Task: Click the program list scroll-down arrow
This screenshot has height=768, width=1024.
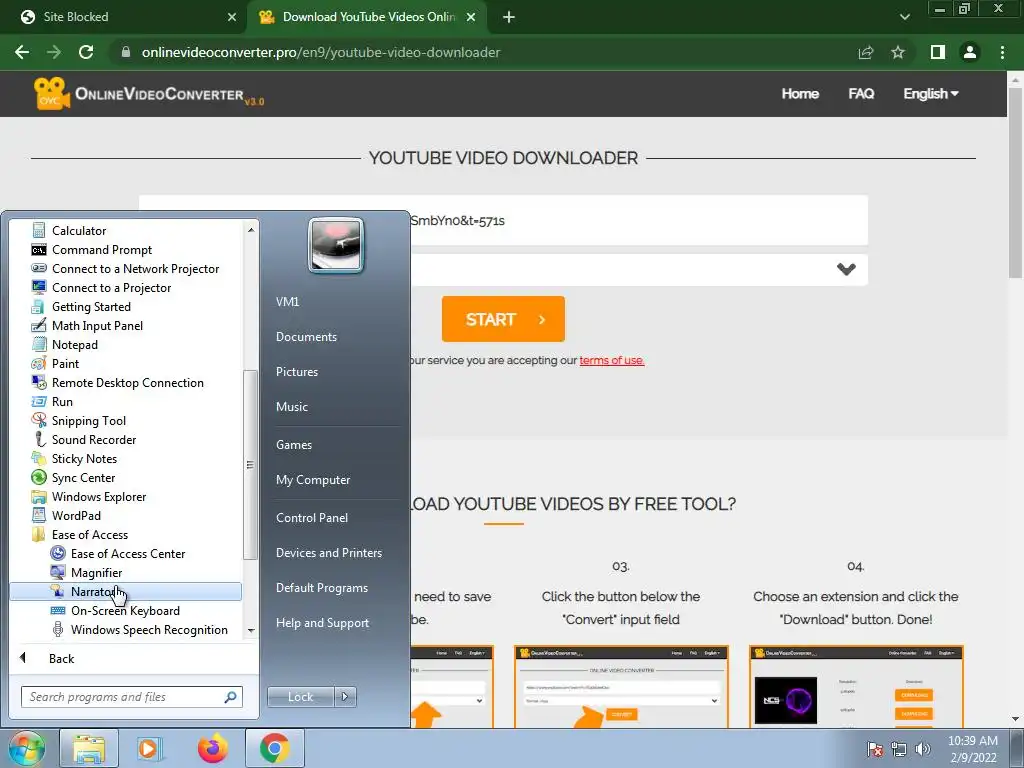Action: [251, 631]
